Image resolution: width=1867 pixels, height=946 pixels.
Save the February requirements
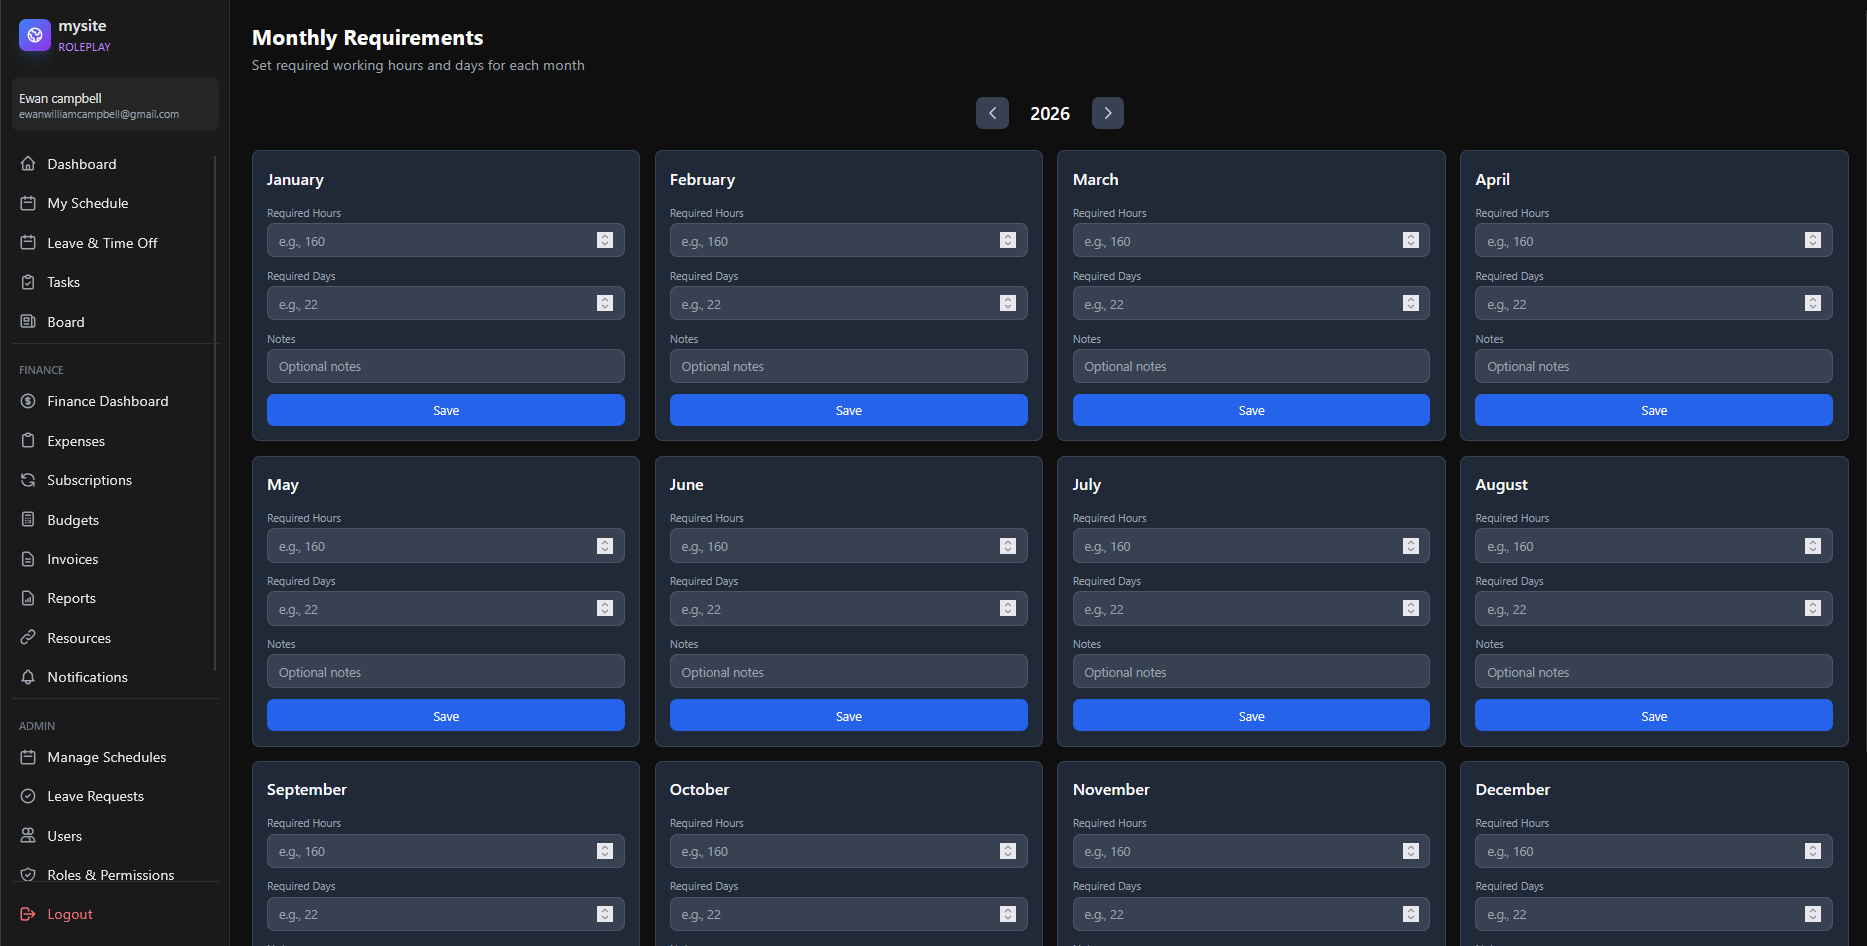(x=848, y=410)
